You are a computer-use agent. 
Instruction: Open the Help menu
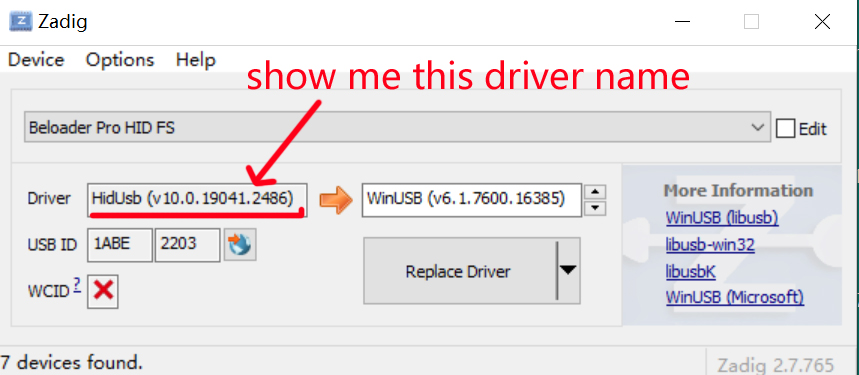tap(196, 60)
